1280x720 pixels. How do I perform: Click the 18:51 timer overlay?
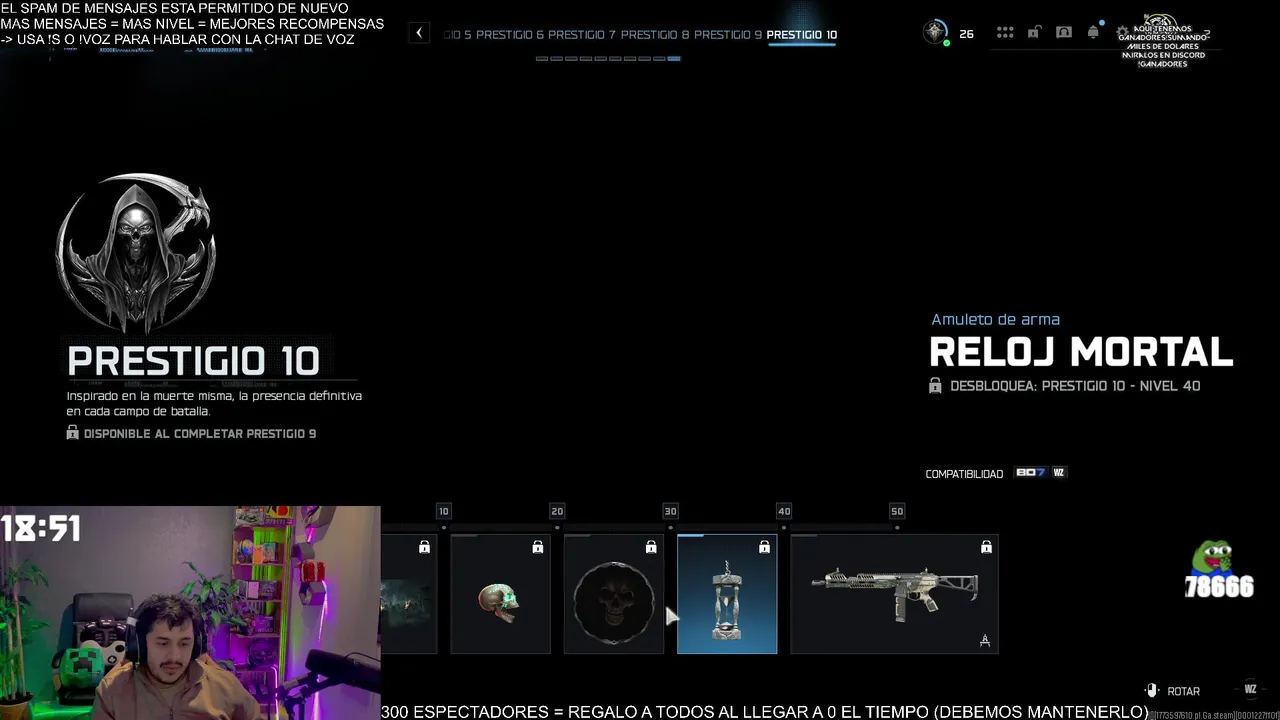(x=41, y=528)
